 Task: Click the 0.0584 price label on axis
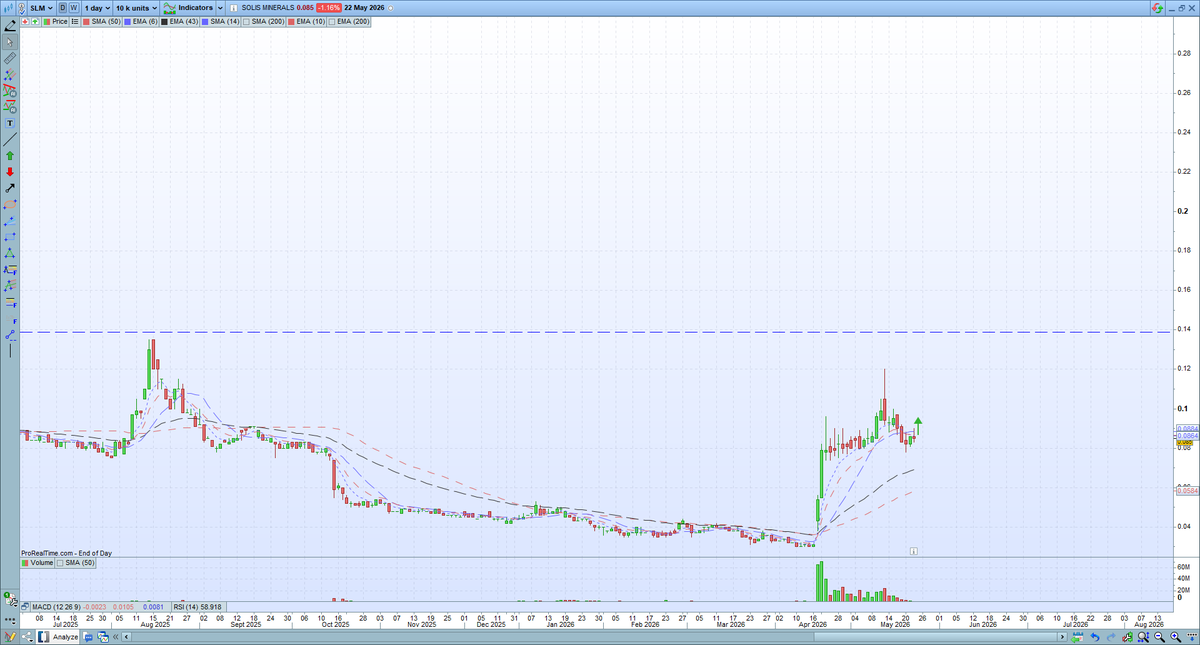[x=1186, y=491]
